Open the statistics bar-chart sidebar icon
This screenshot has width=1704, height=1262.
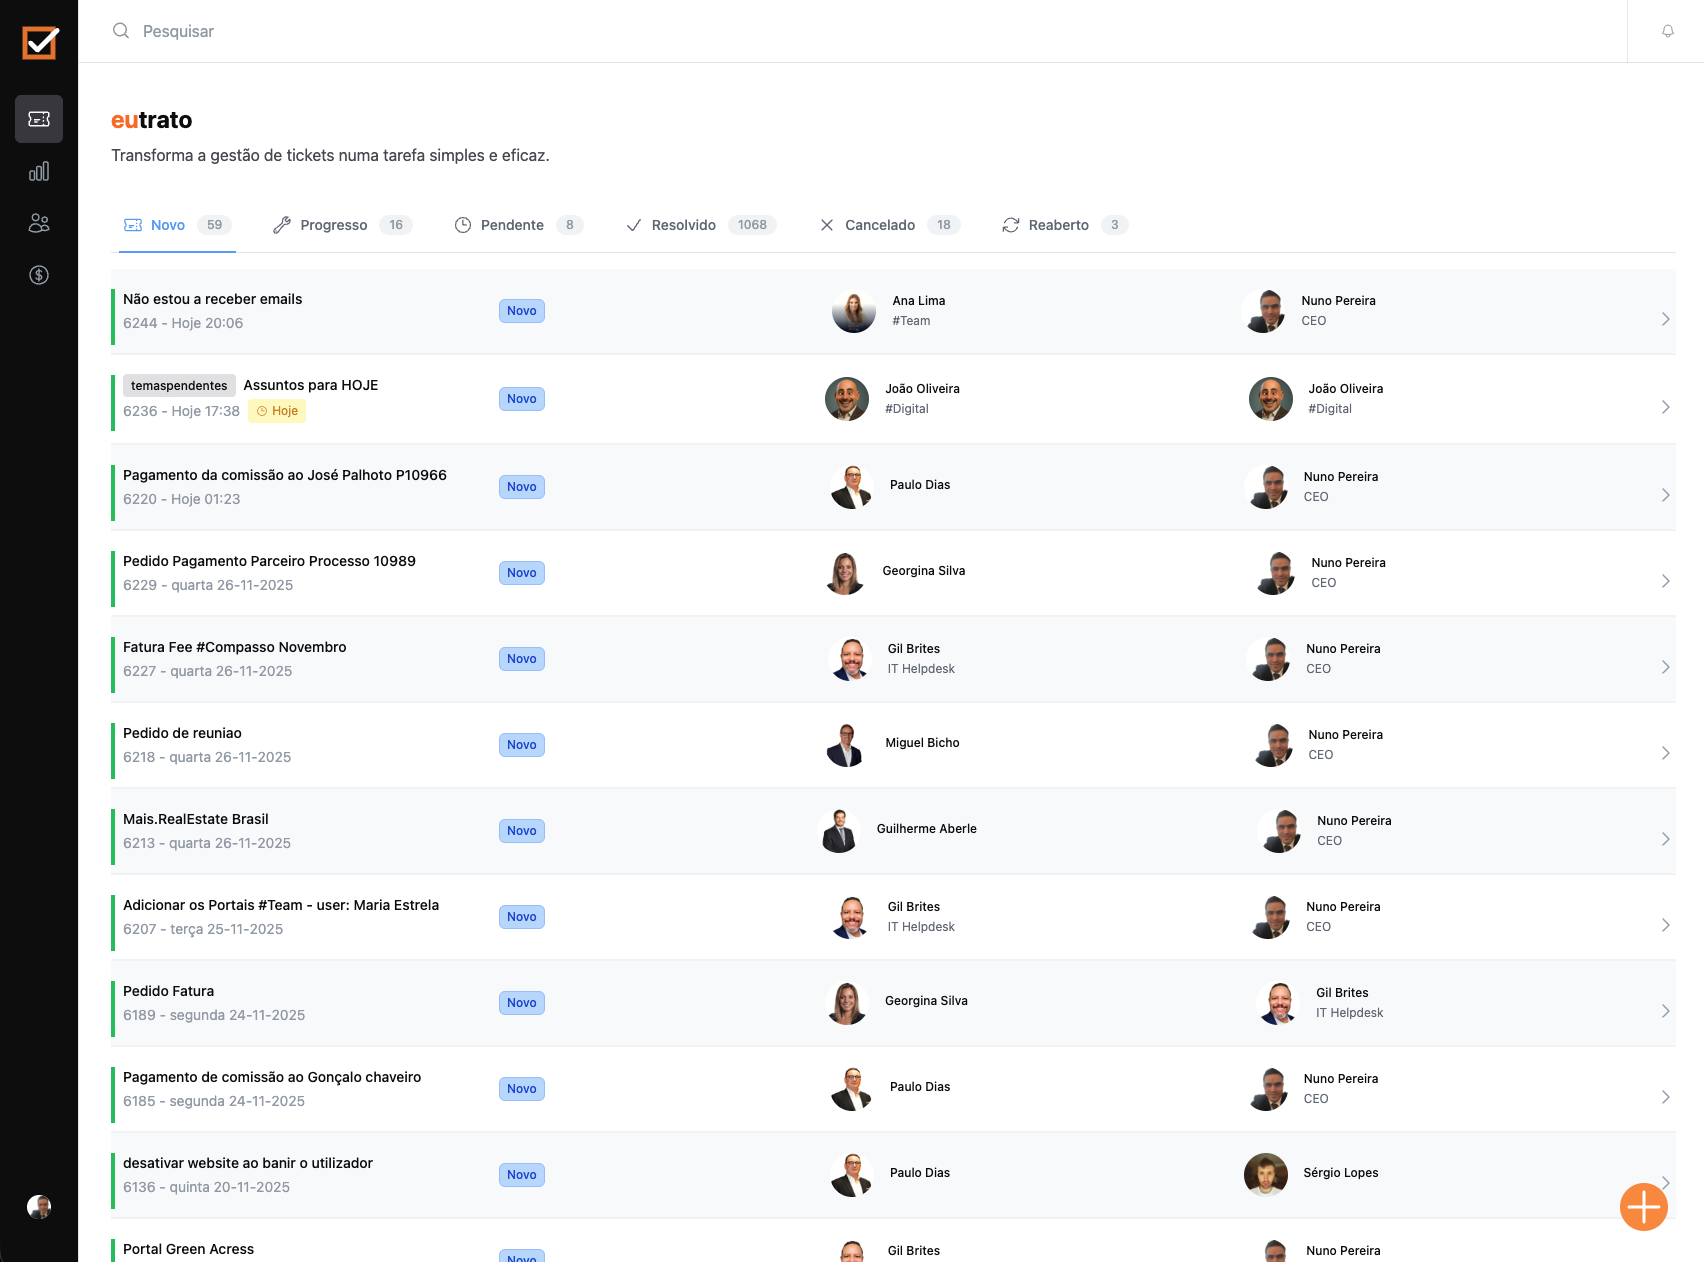(38, 171)
